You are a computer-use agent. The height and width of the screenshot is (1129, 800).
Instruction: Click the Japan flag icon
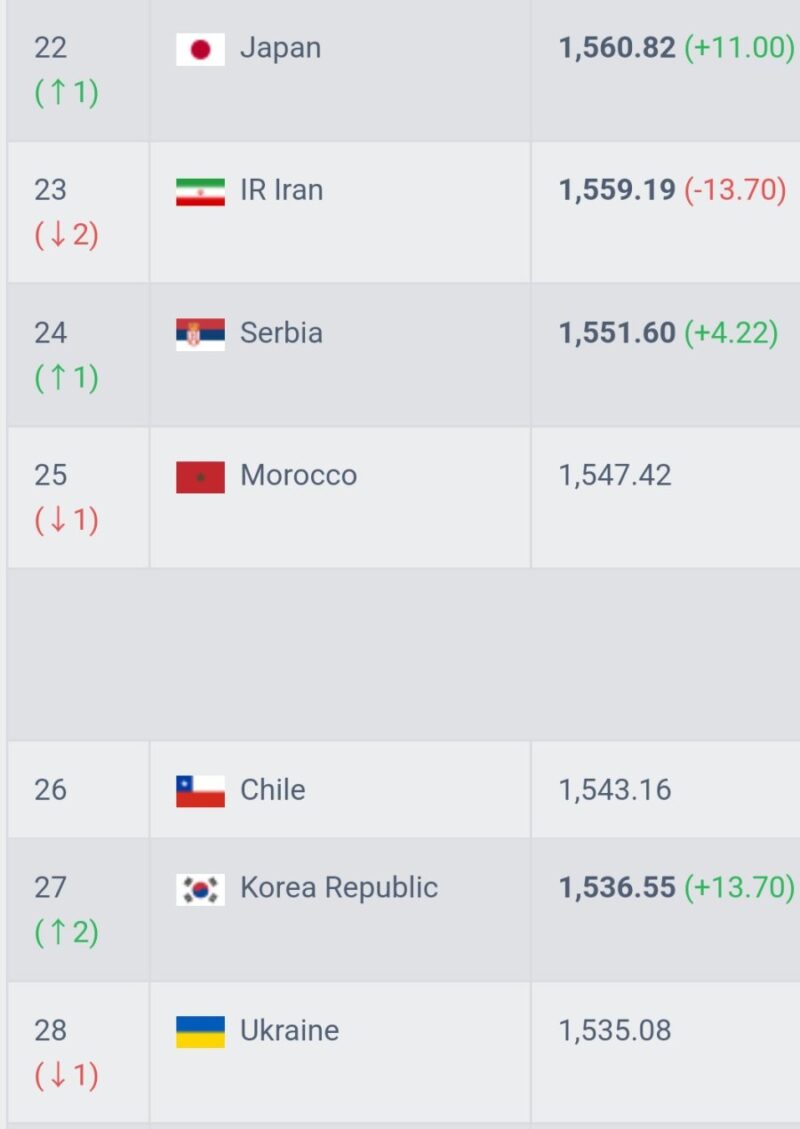(x=200, y=49)
